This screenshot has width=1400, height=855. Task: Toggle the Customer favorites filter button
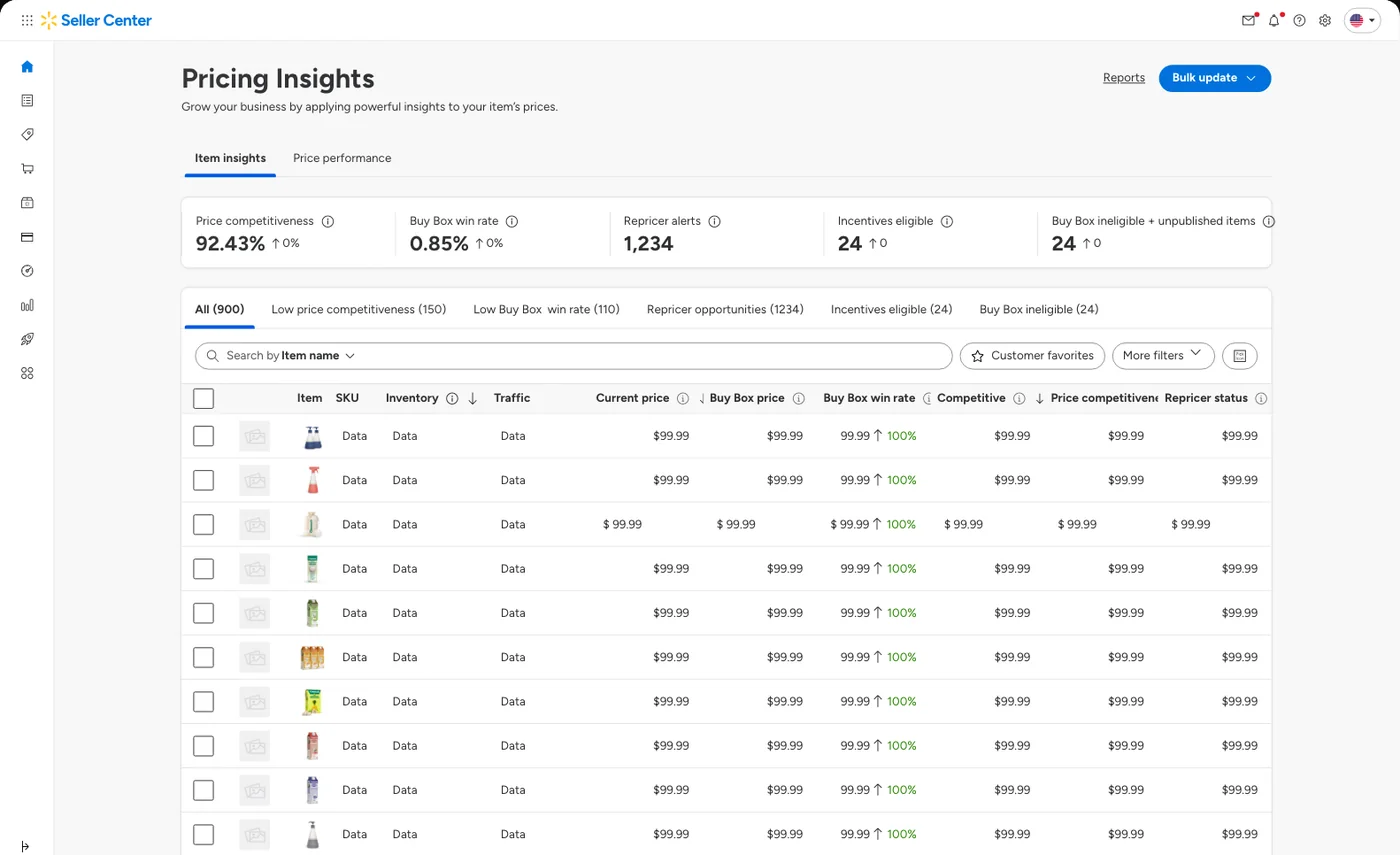[1032, 355]
